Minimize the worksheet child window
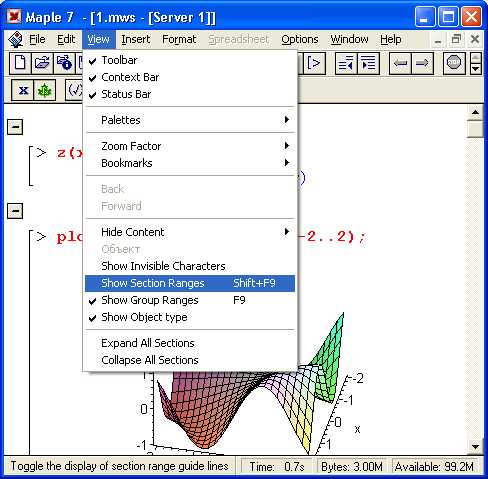The image size is (488, 479). (438, 40)
